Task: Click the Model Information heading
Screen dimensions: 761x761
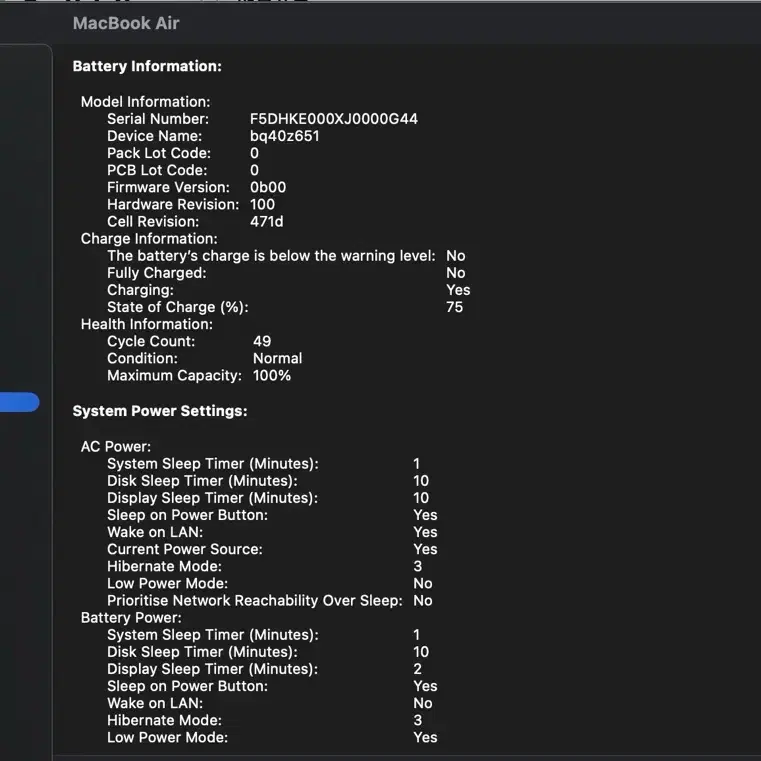Action: tap(146, 102)
